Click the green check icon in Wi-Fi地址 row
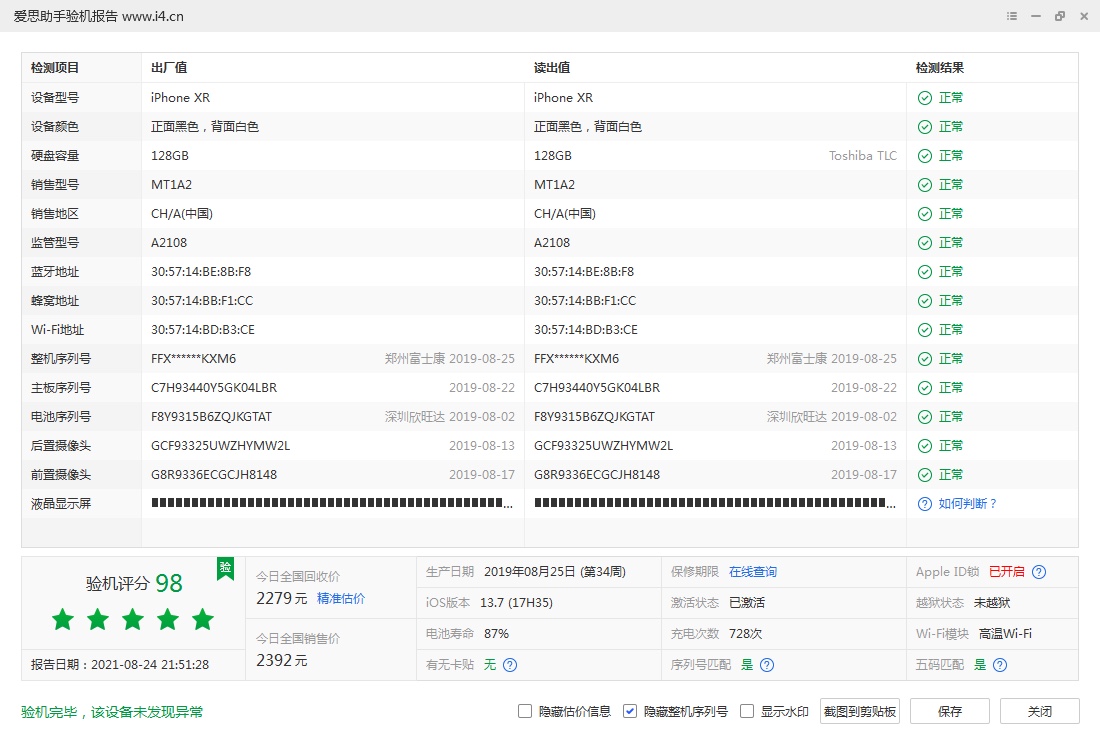The image size is (1100, 749). click(925, 330)
